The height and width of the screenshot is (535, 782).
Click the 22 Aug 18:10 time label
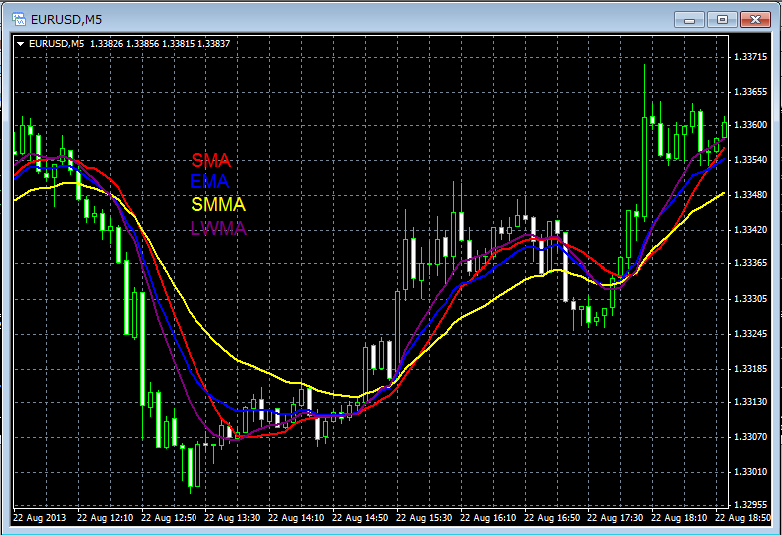679,518
